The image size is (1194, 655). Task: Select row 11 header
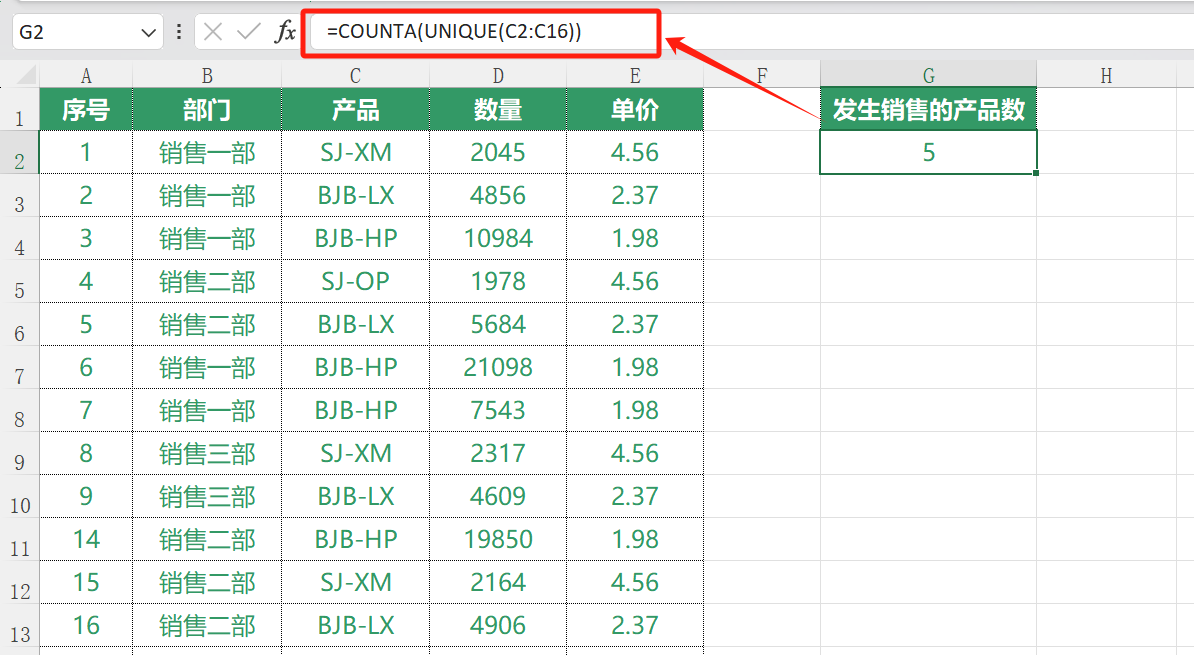pos(20,539)
